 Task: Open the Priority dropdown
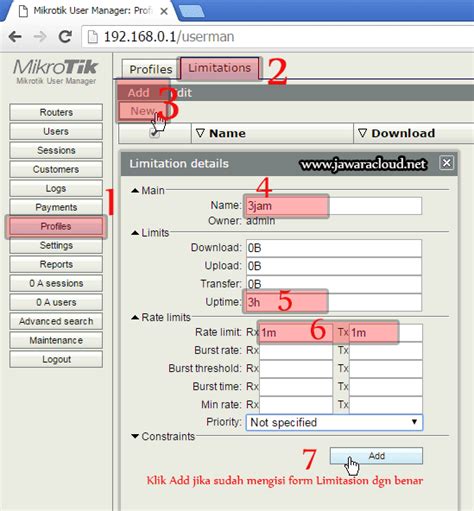click(x=334, y=422)
